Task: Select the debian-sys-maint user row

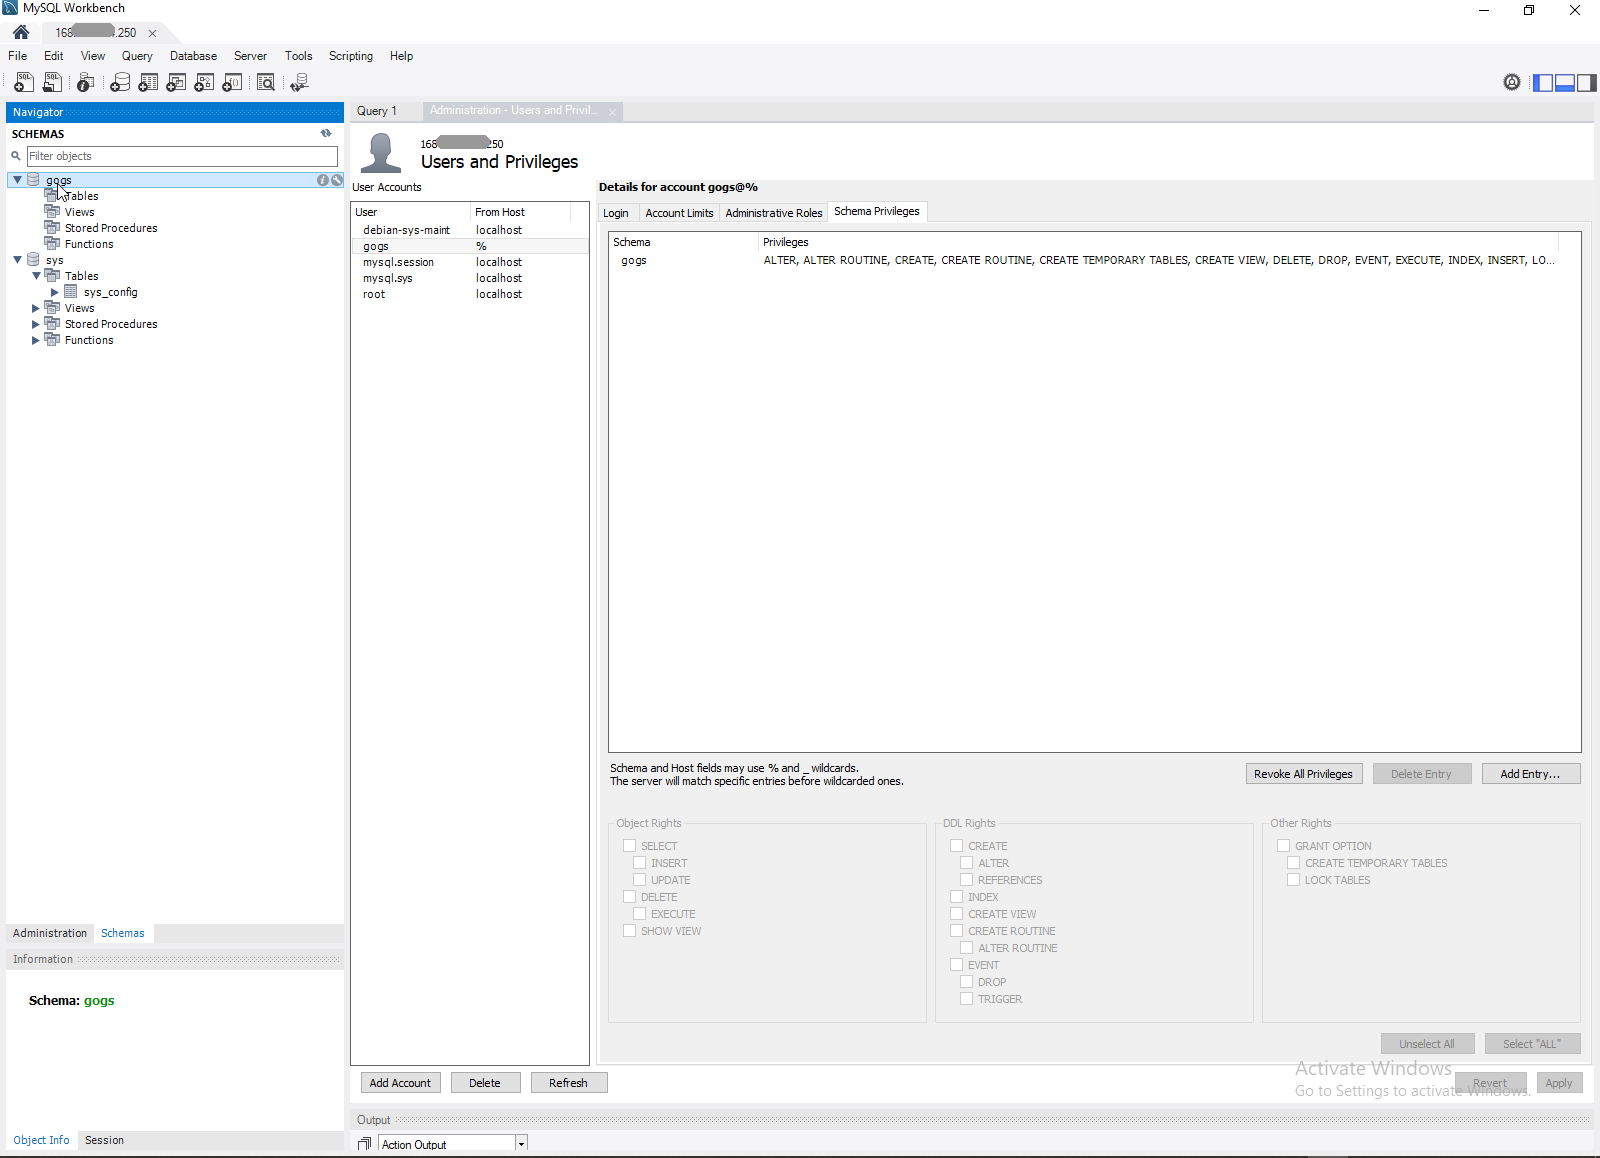Action: (469, 230)
